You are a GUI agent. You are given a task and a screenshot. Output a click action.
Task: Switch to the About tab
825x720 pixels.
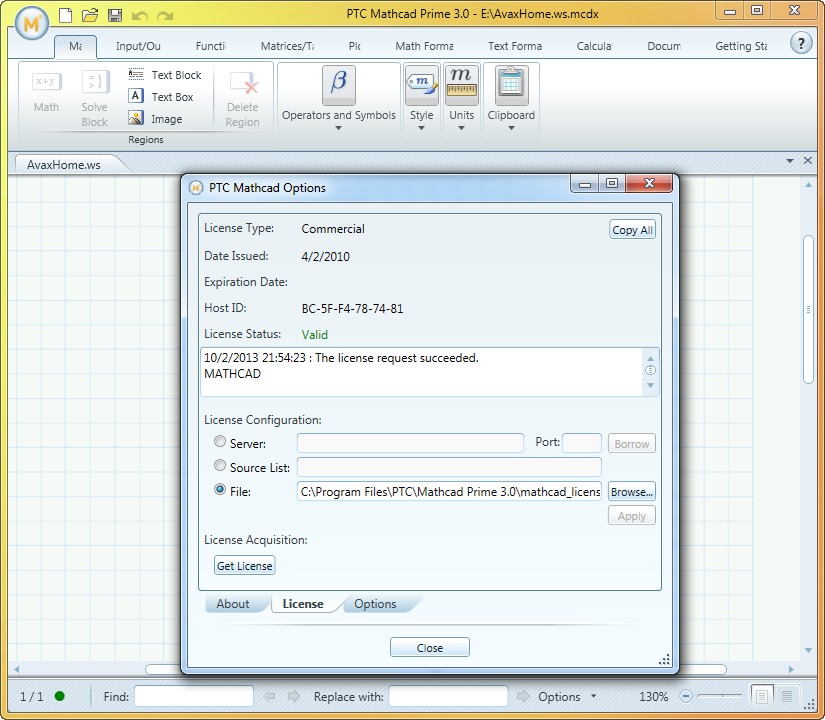(233, 604)
